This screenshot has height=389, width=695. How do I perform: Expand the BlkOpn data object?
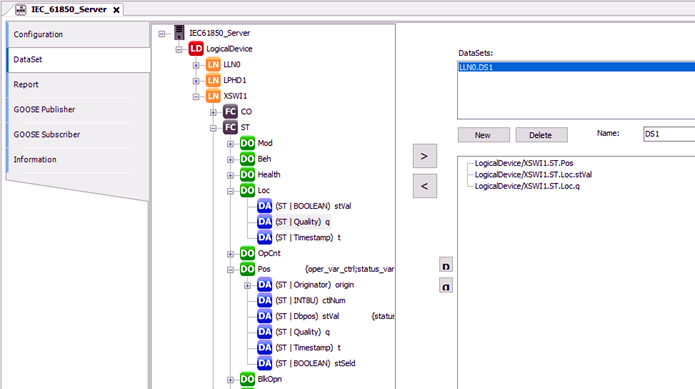click(230, 380)
